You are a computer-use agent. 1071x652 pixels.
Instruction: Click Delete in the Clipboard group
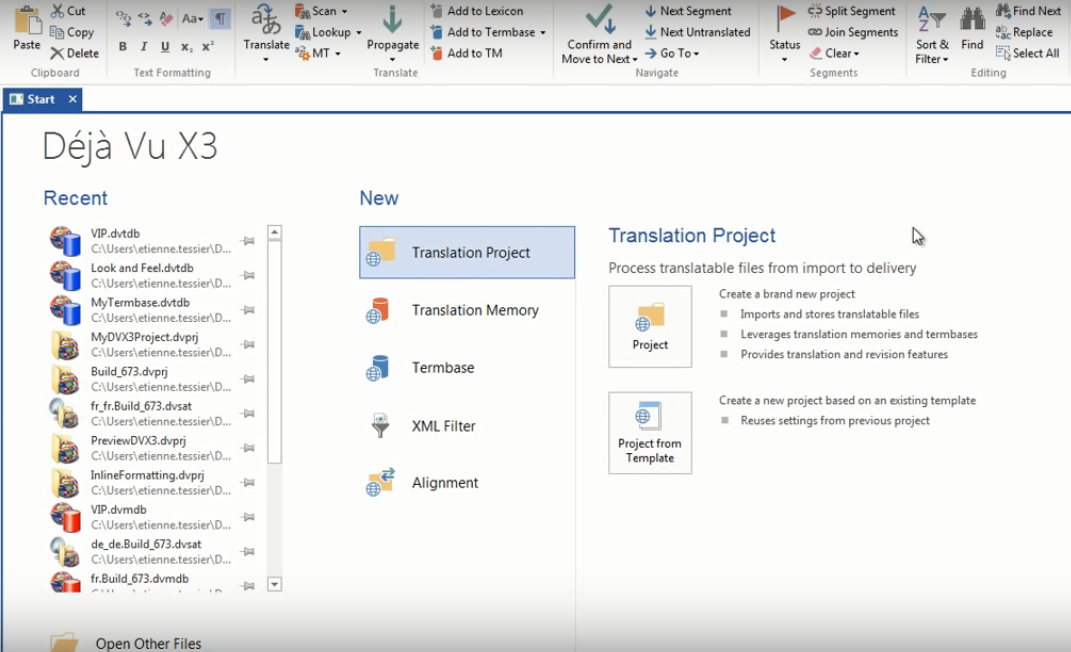coord(74,53)
